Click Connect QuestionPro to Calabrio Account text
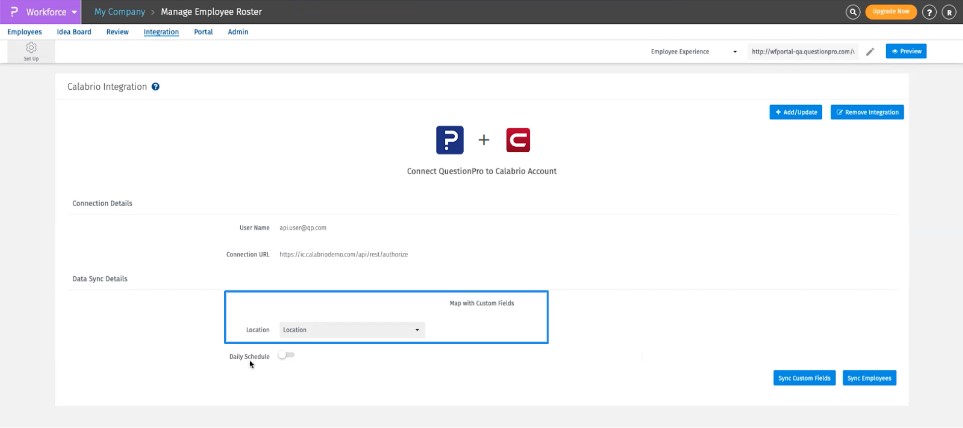Screen dimensions: 963x428 [482, 171]
